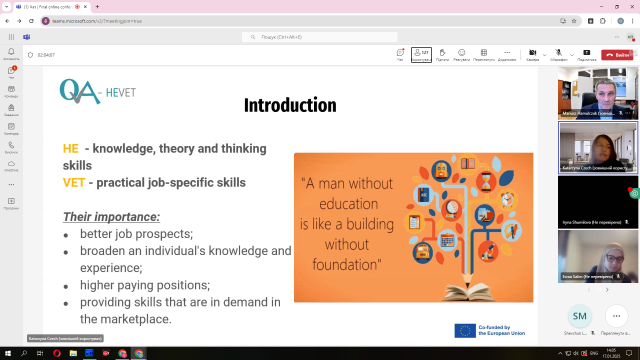Open Chrome three-dot menu
Screen dimensions: 640x360
click(x=633, y=21)
